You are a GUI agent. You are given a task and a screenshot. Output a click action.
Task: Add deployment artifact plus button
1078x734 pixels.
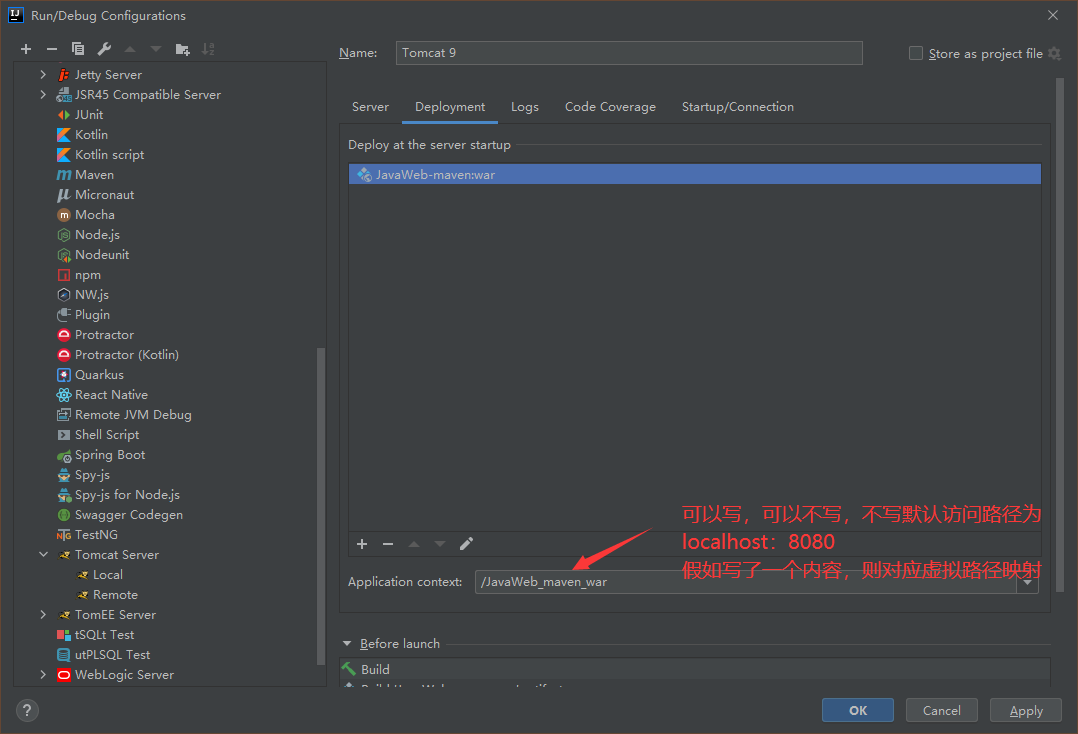tap(362, 544)
